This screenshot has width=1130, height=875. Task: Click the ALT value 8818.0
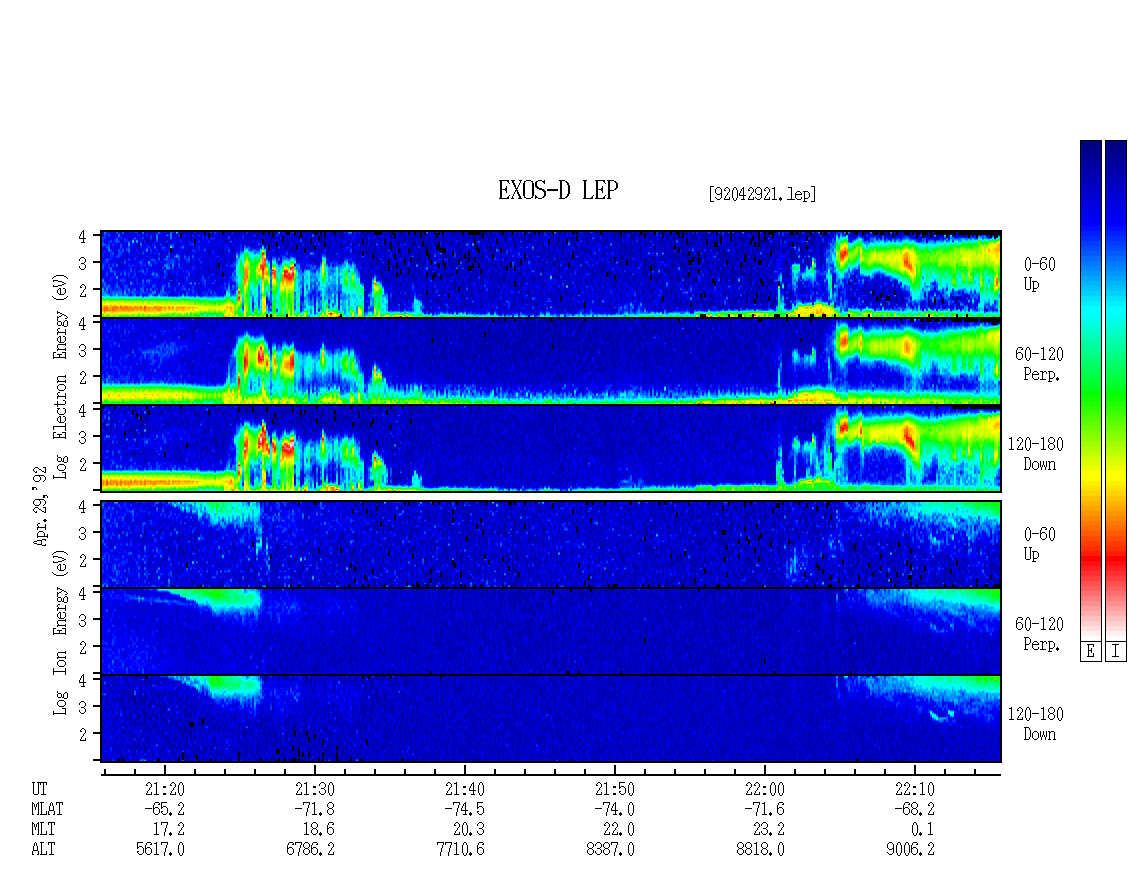[x=760, y=850]
